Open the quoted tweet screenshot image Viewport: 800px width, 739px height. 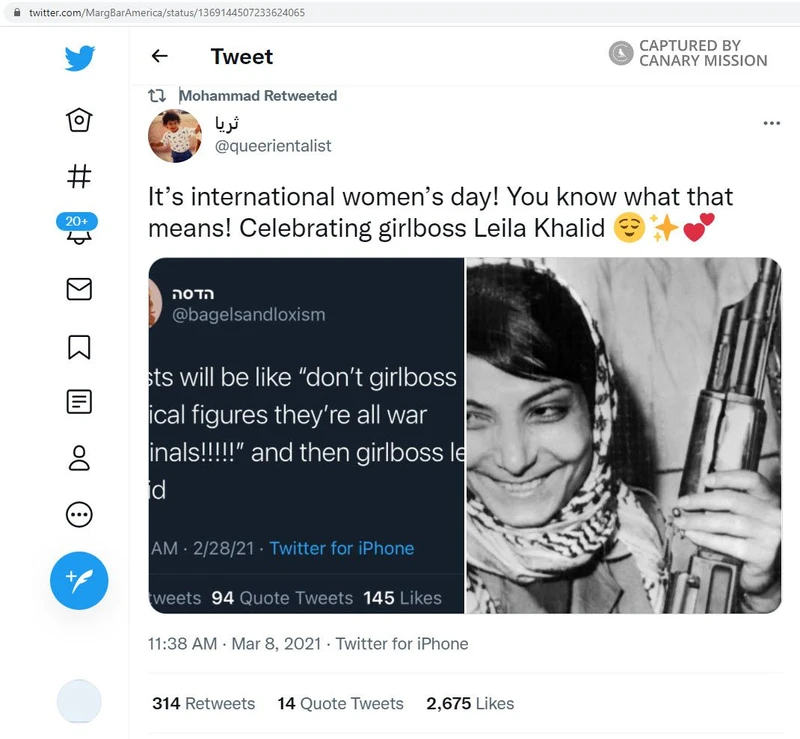tap(306, 435)
